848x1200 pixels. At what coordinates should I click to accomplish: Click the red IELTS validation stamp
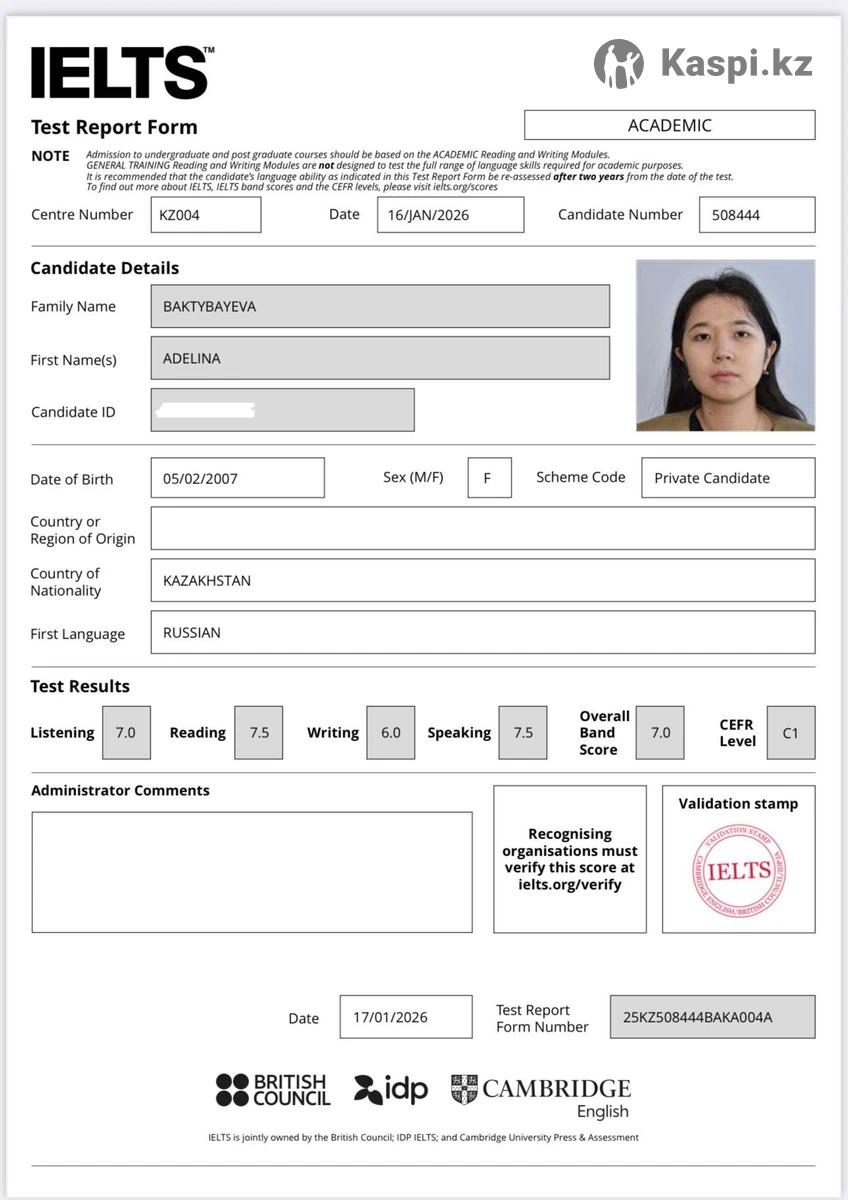point(739,871)
